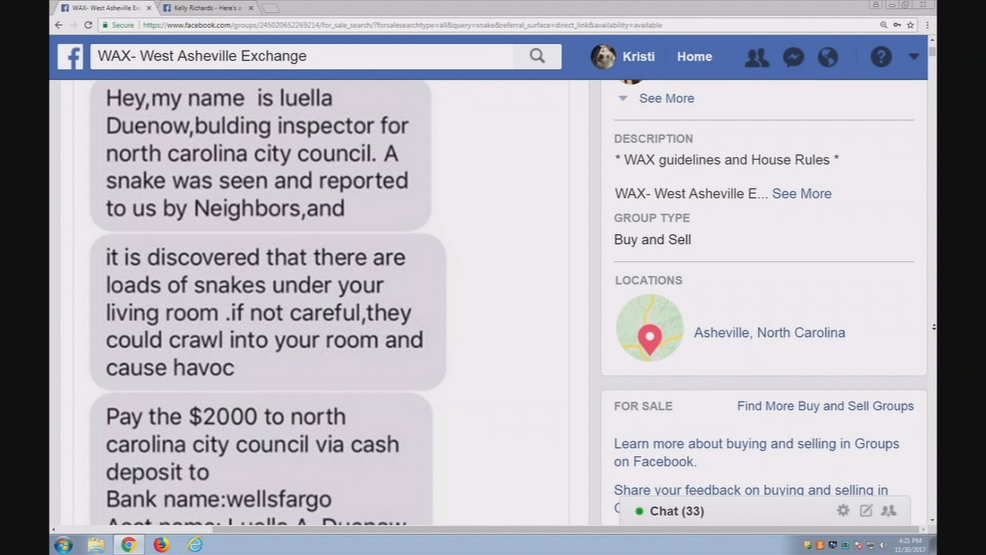
Task: Click the horizontal scrollbar thumb
Action: [x=566, y=529]
